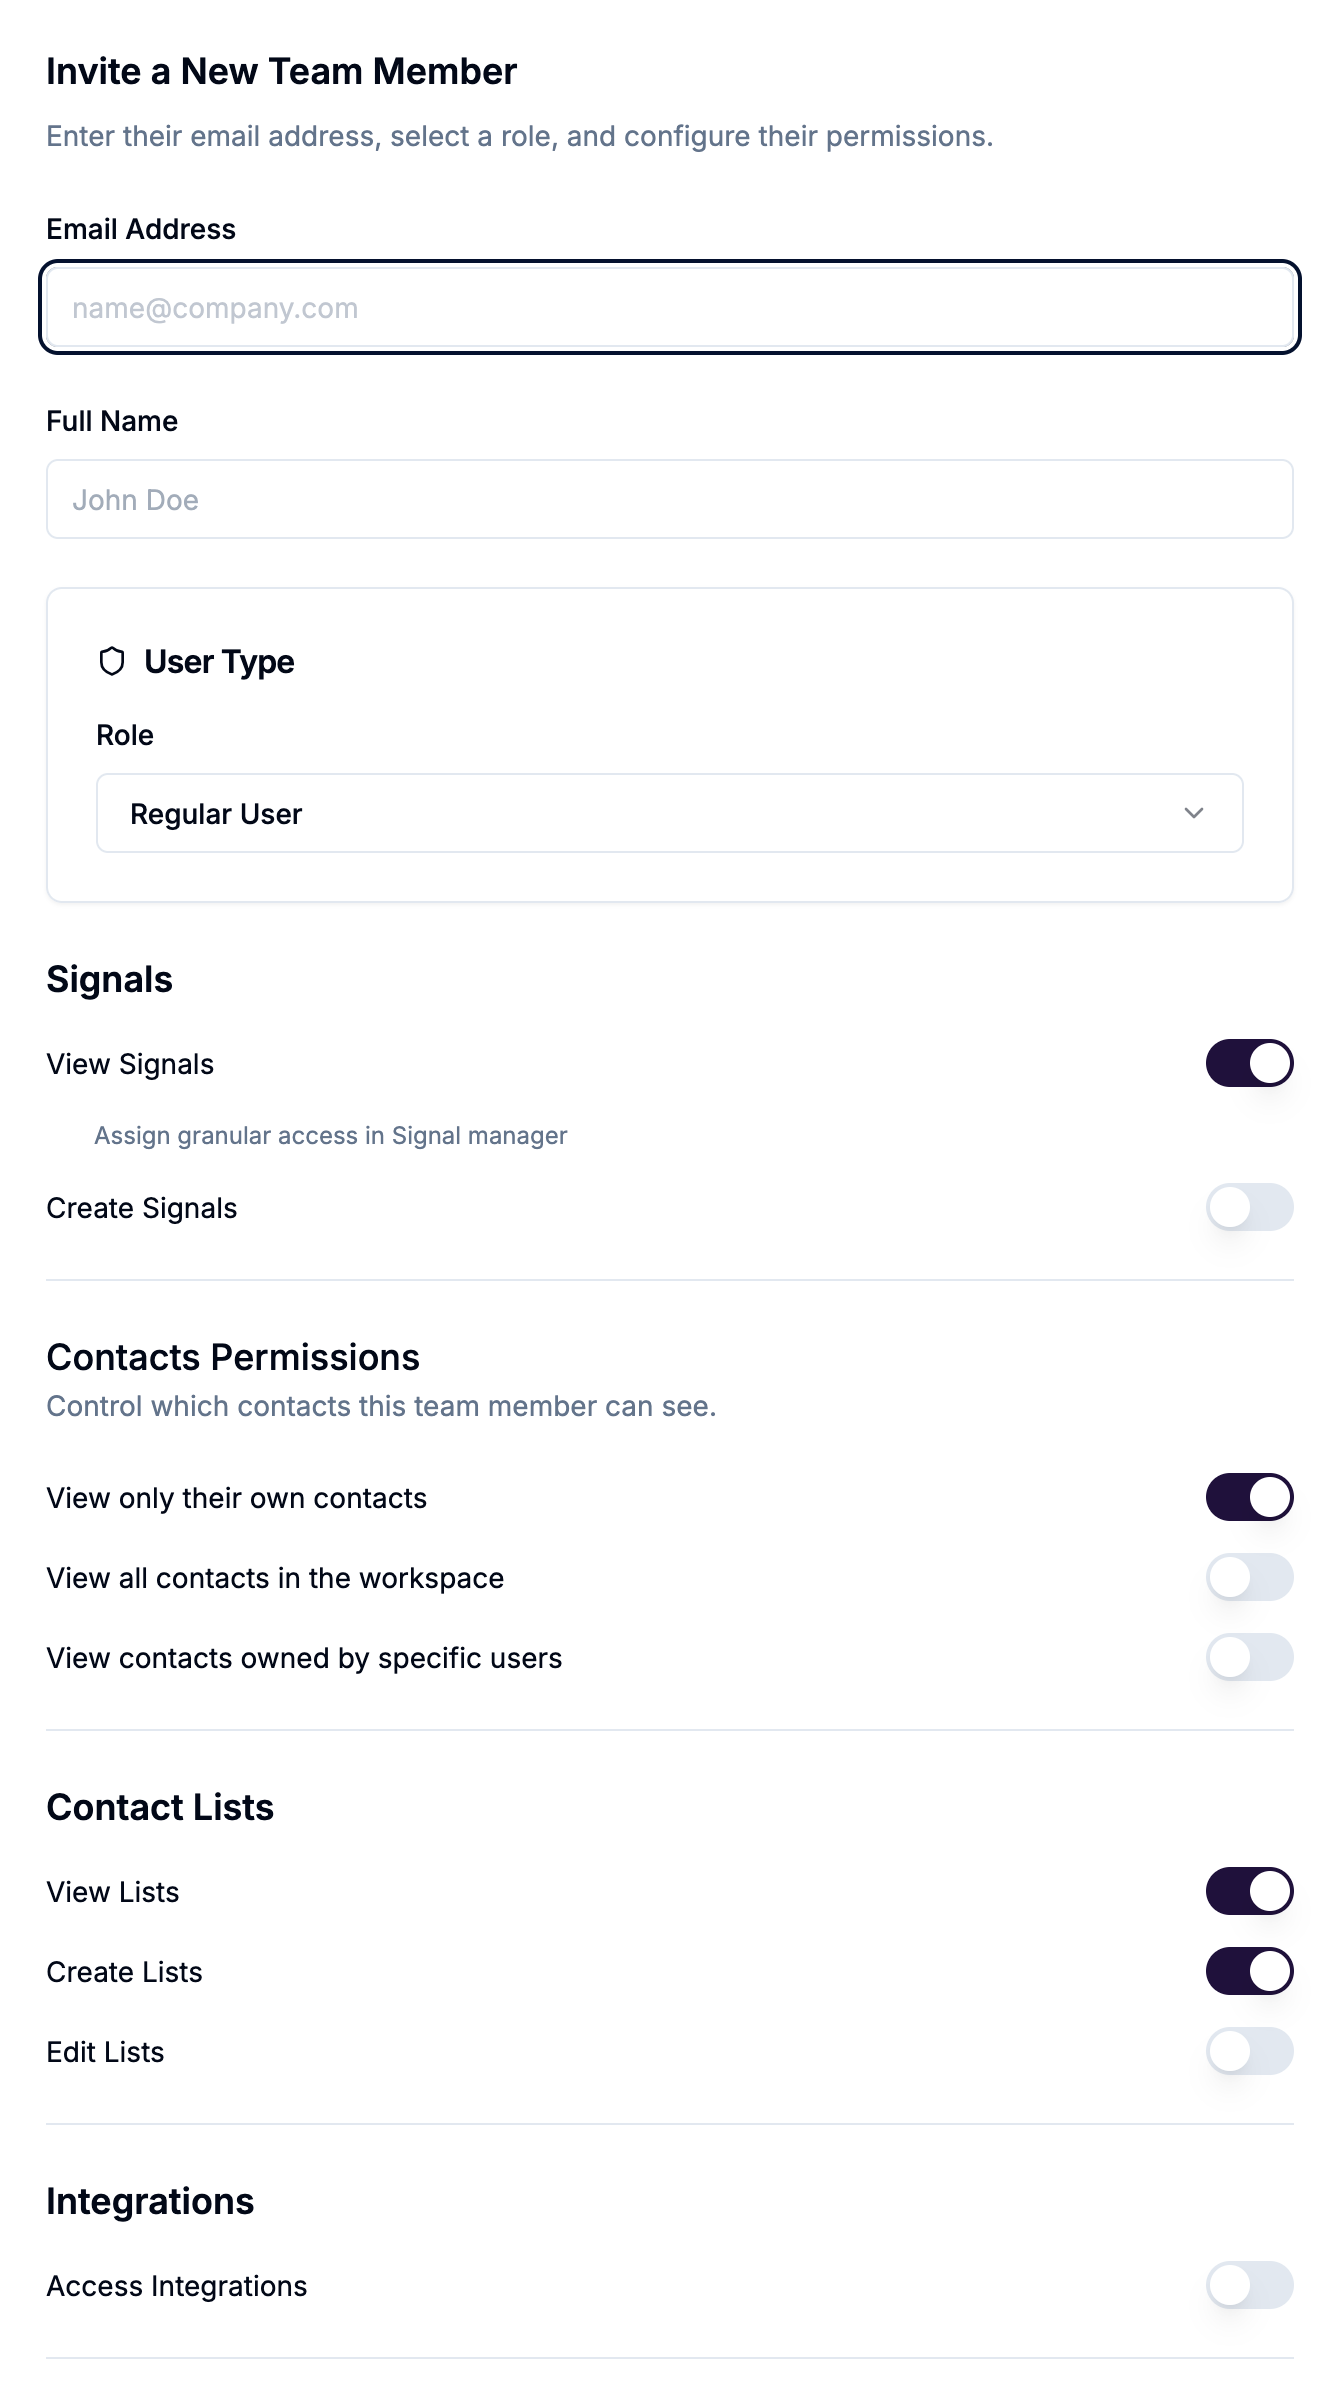
Task: Click the Assign granular access hint text
Action: click(330, 1136)
